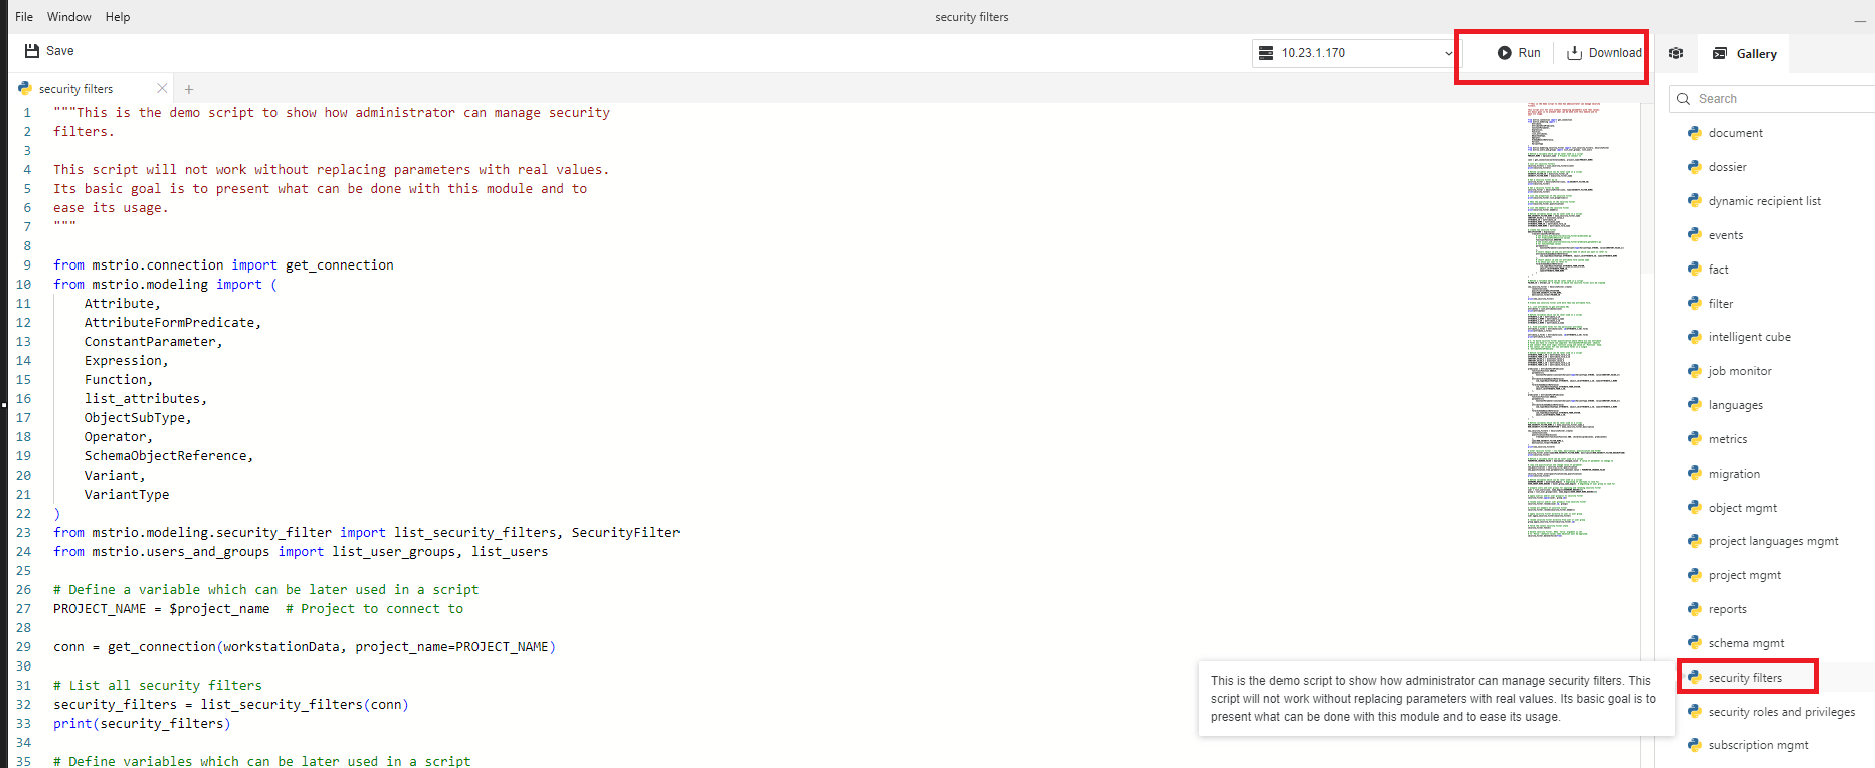Add a new script tab with plus

pyautogui.click(x=189, y=89)
